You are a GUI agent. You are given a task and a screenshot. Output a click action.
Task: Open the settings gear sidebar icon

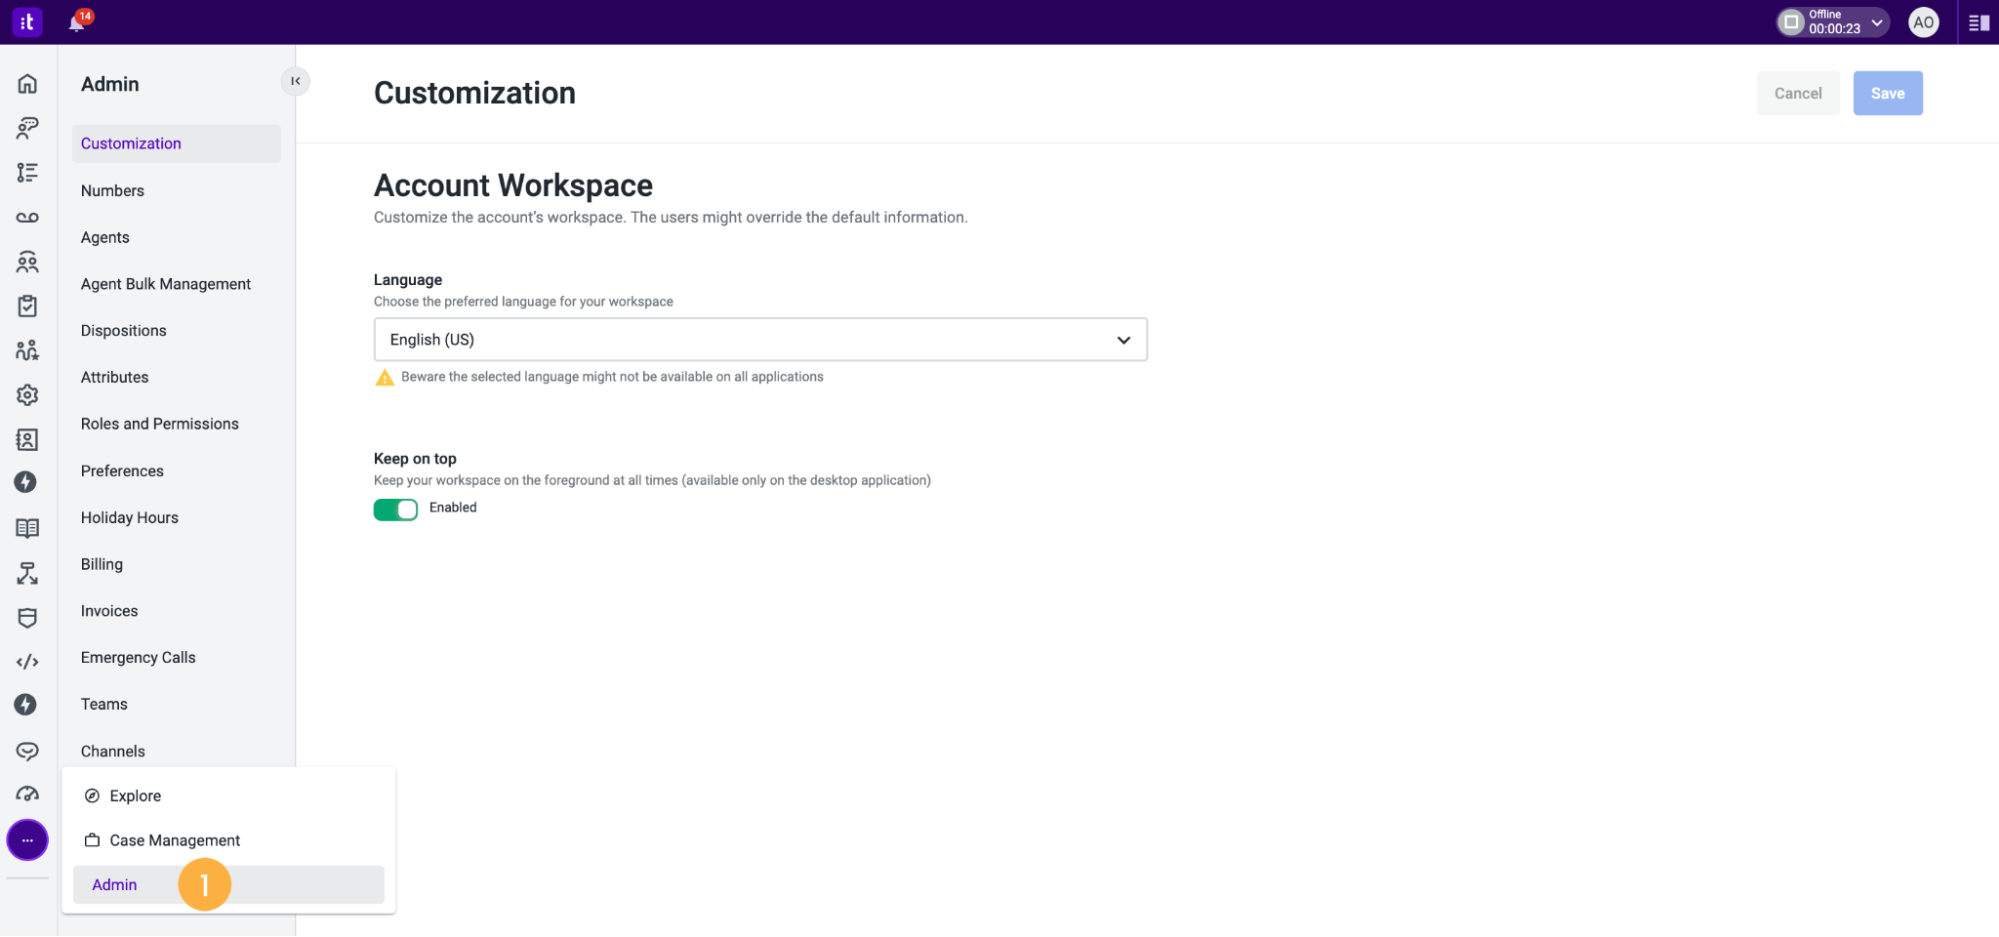click(27, 395)
